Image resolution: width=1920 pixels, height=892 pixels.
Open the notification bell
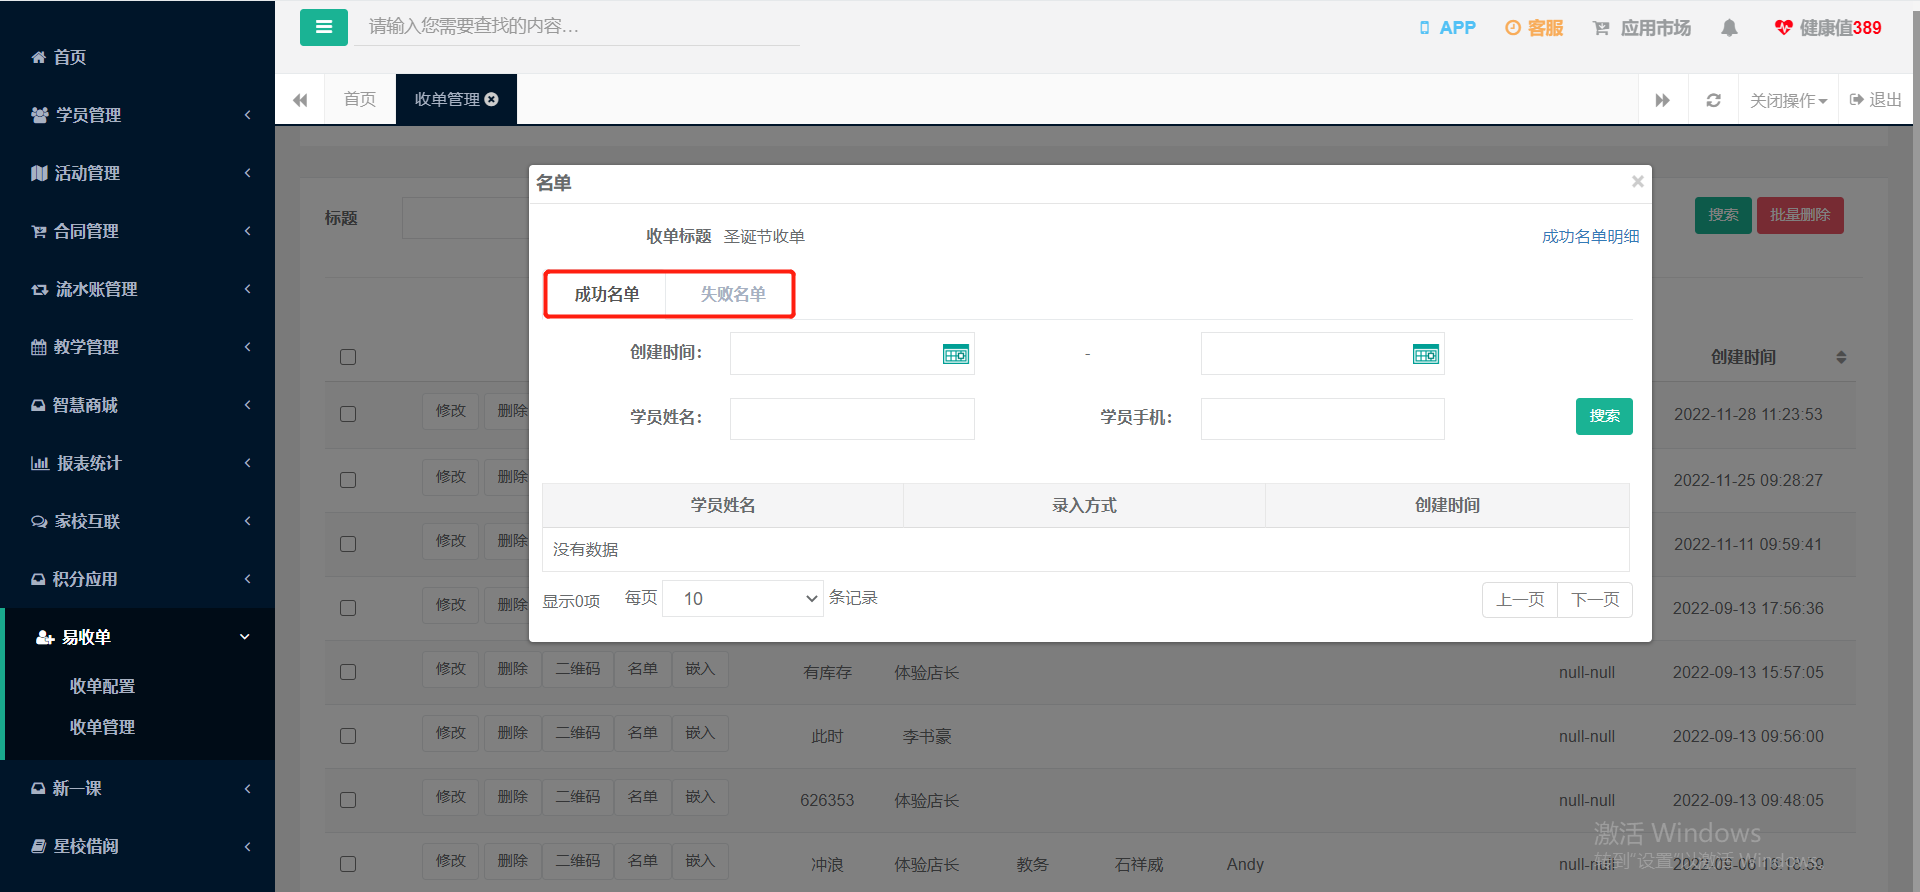(1729, 28)
